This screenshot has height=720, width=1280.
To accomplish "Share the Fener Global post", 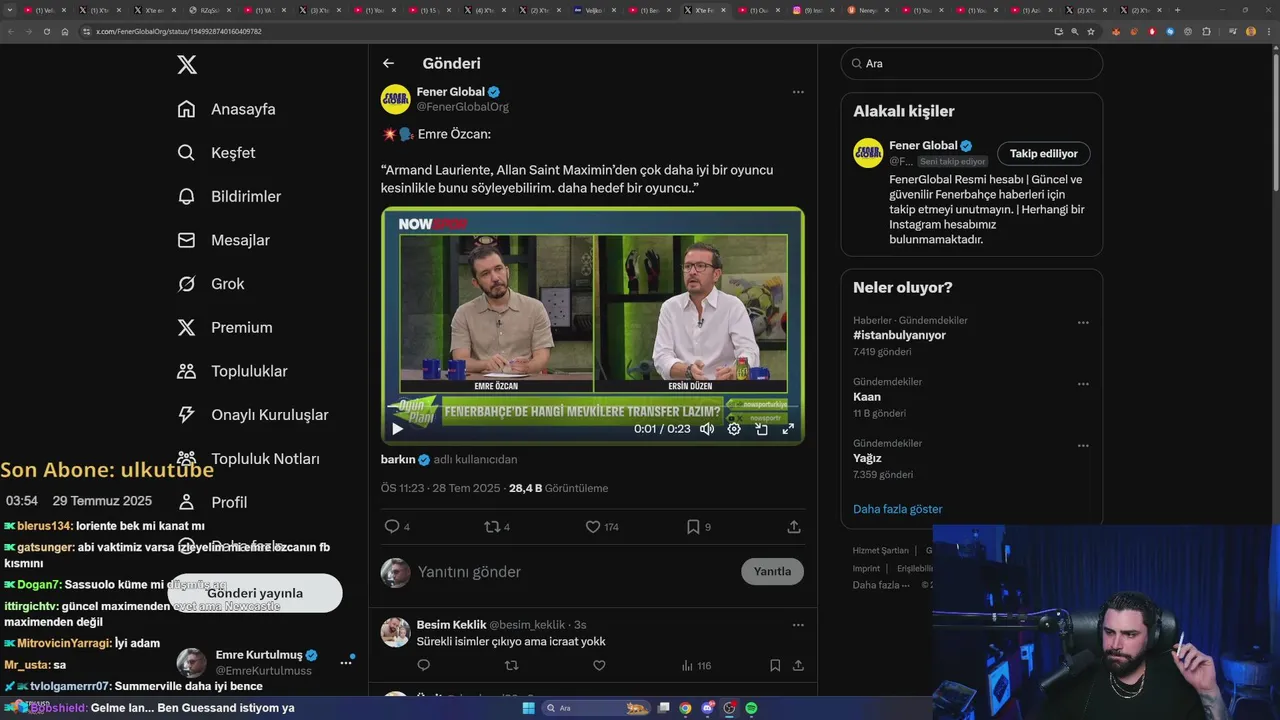I will click(794, 527).
